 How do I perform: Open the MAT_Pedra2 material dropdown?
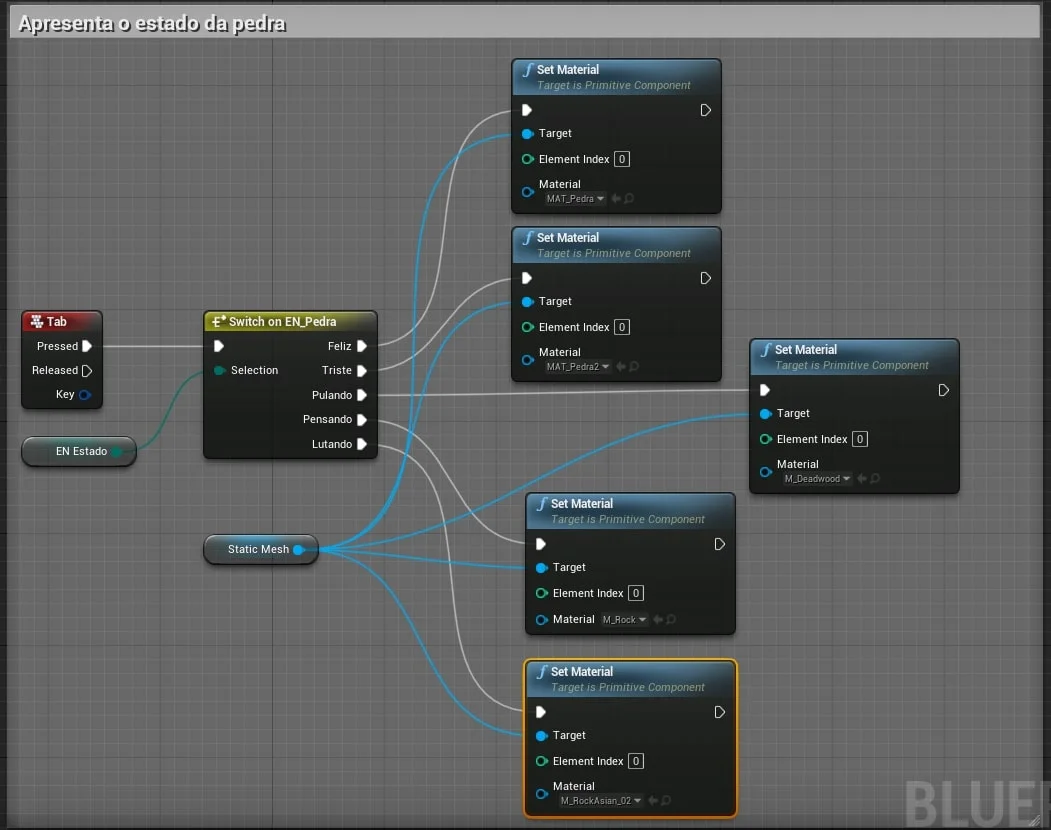pos(578,367)
